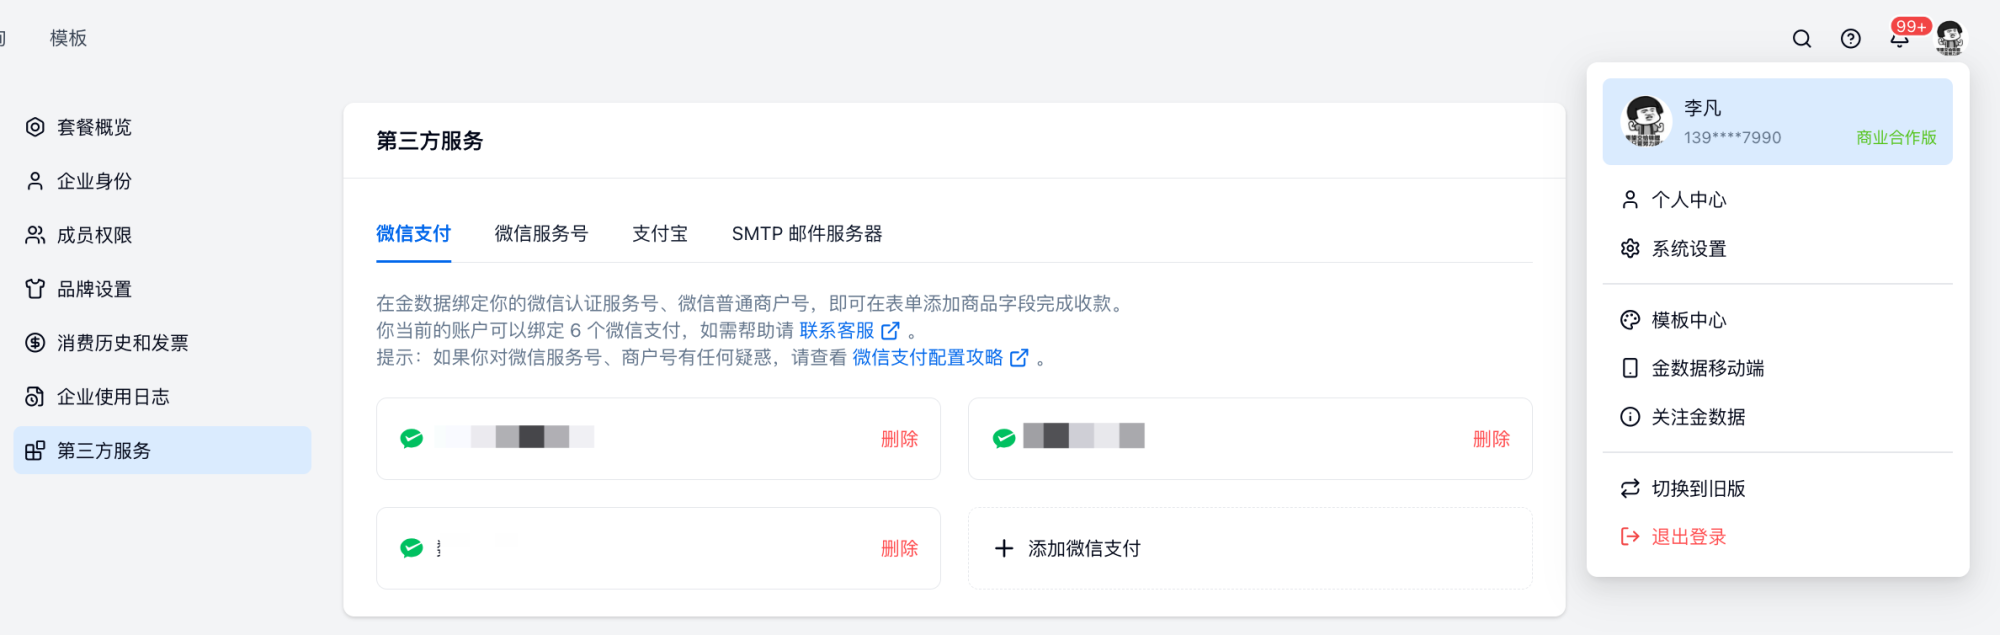The height and width of the screenshot is (635, 2000).
Task: Open notifications bell with 99+ badge
Action: (1899, 39)
